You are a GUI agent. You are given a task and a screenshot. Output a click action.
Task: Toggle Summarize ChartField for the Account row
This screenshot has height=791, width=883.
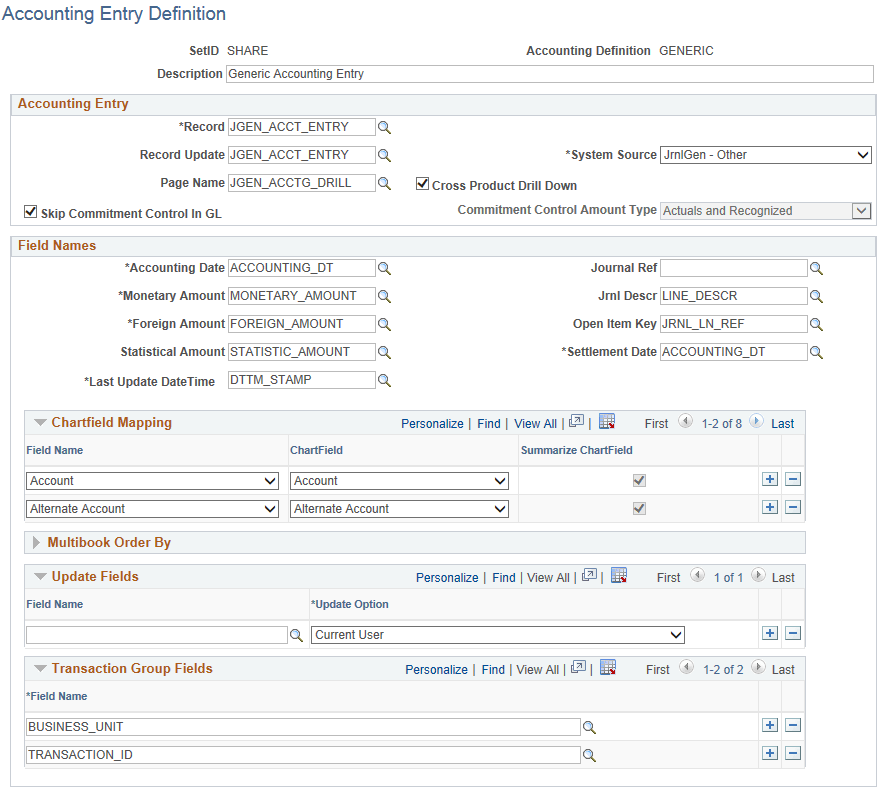638,479
